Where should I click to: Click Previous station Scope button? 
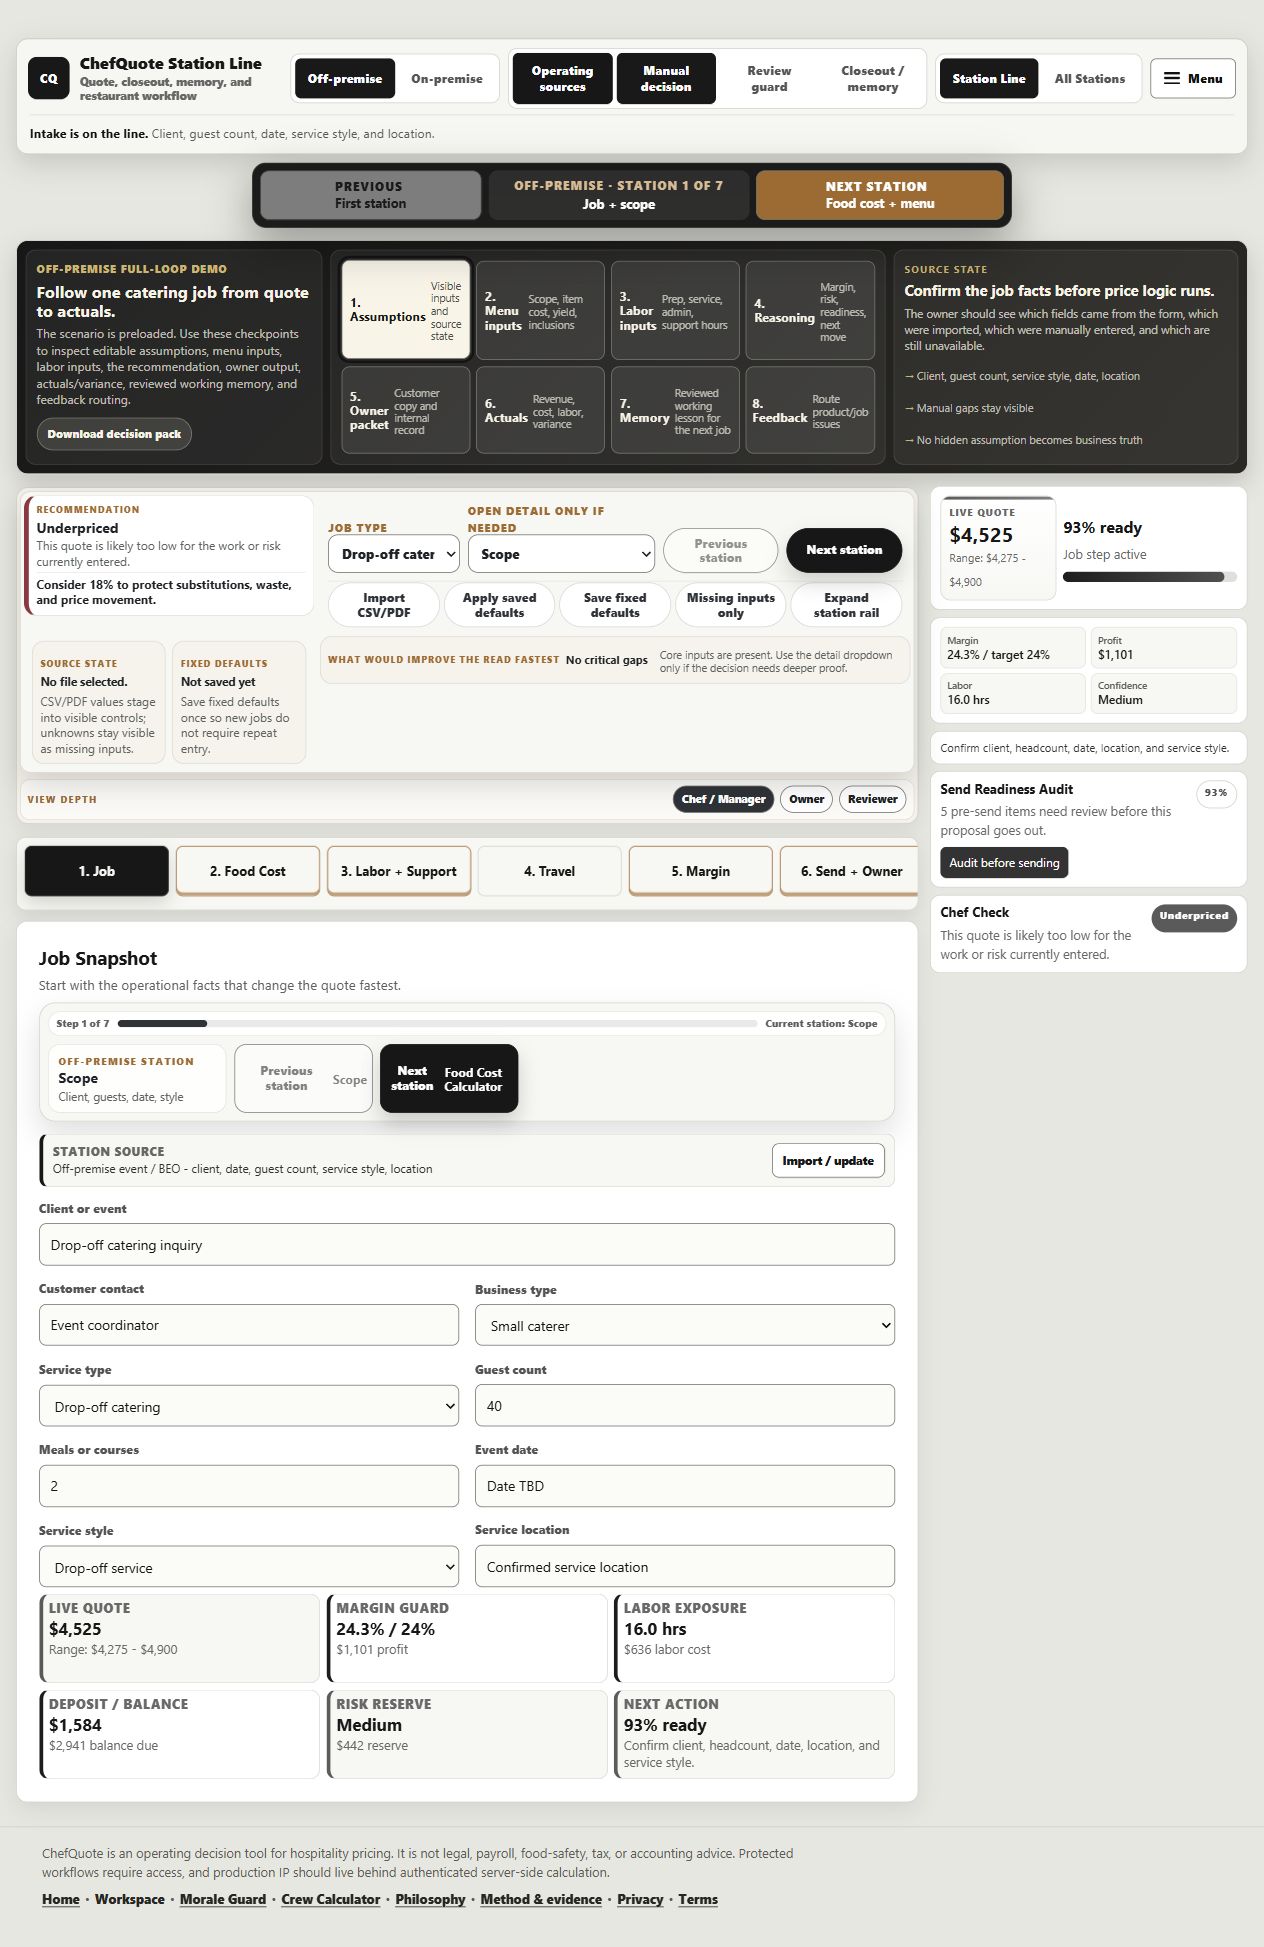(304, 1078)
